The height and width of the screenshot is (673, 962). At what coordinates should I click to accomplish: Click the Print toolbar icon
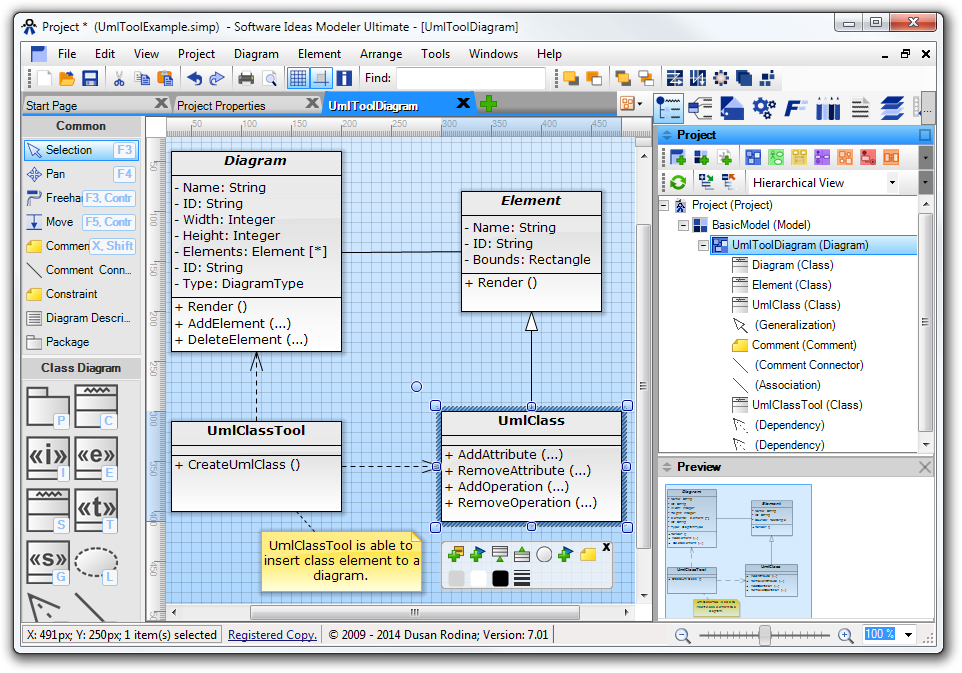point(246,78)
